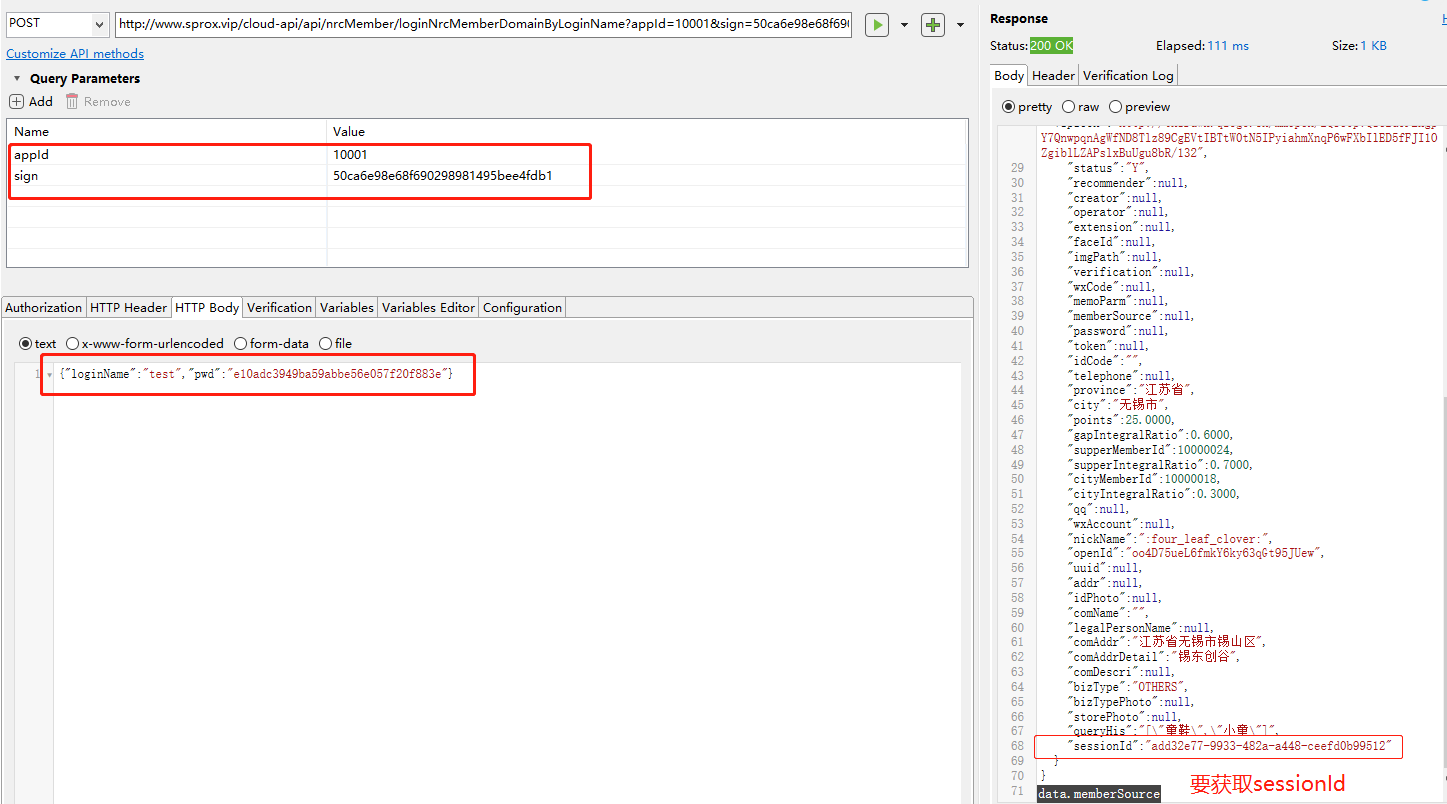Click into the request URL field
The width and height of the screenshot is (1447, 804).
483,24
